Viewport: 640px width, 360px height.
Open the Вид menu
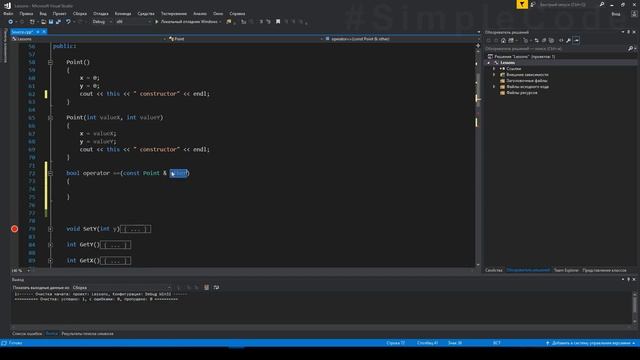pyautogui.click(x=43, y=13)
